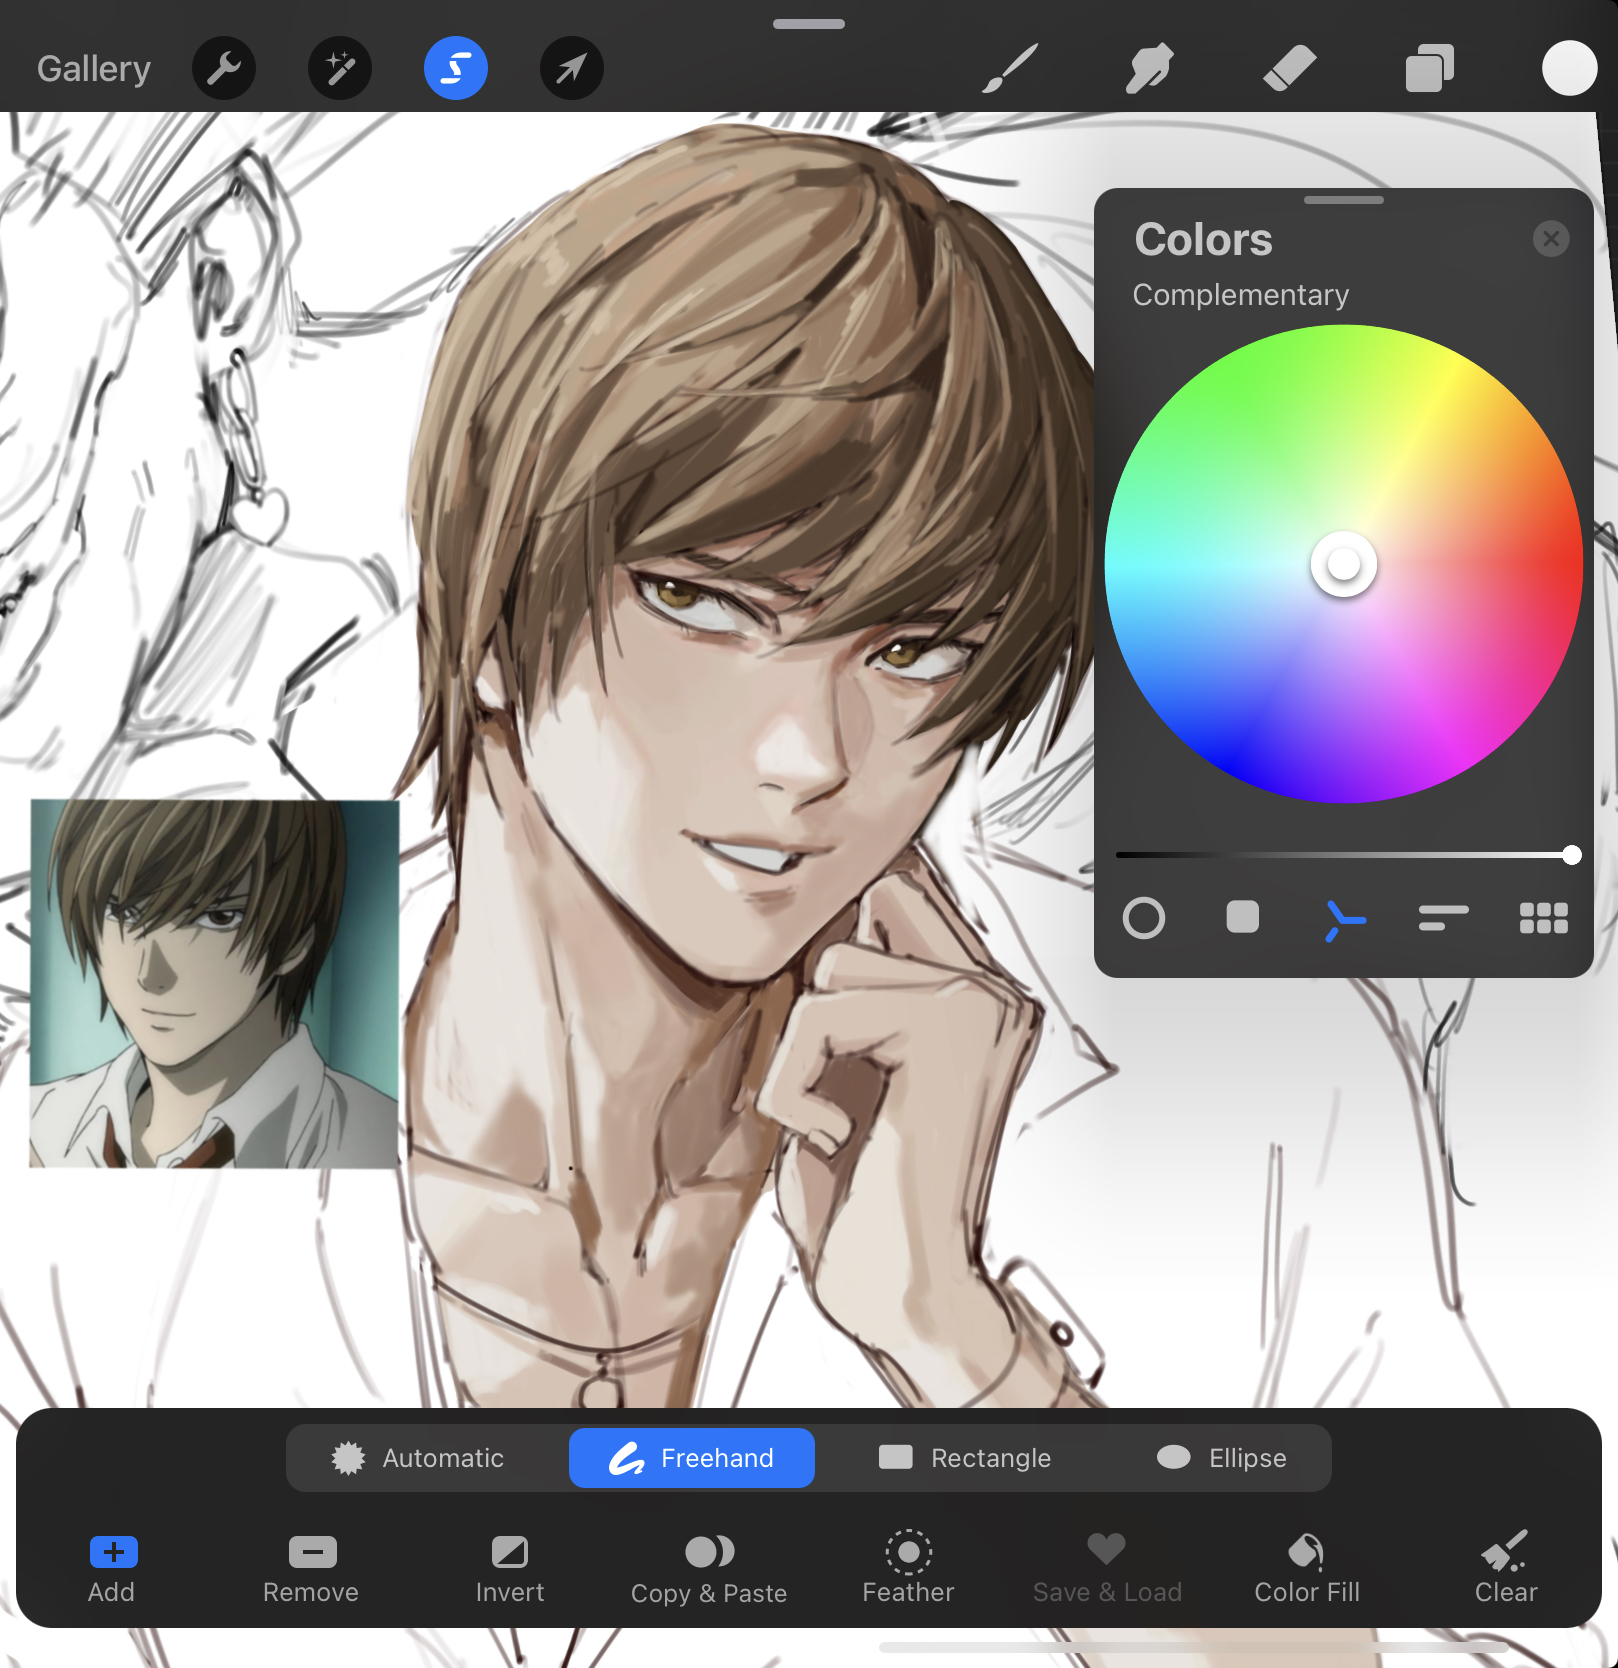Switch to the Classic square color tab
This screenshot has width=1618, height=1668.
pos(1243,917)
